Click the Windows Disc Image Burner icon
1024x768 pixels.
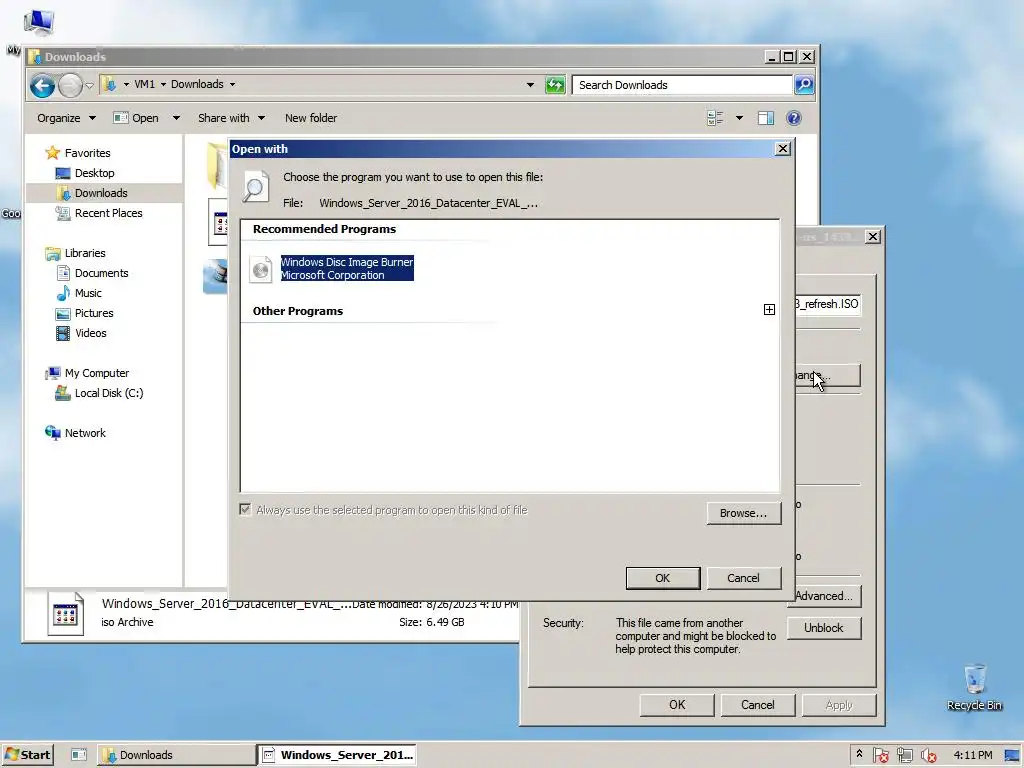click(261, 269)
